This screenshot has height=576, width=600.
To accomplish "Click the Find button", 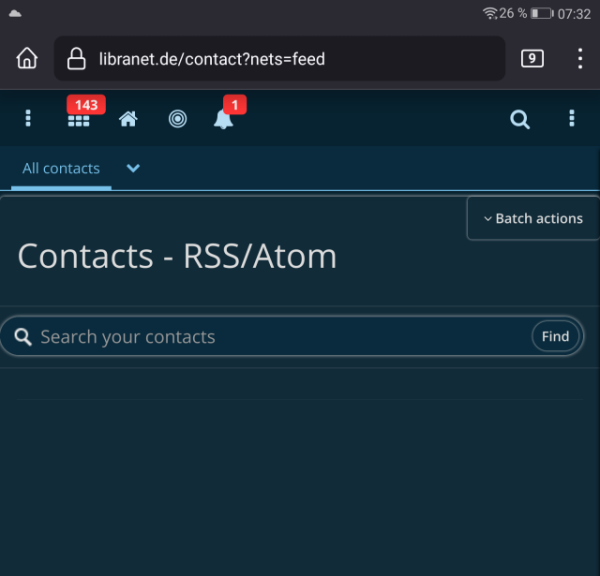I will [555, 336].
